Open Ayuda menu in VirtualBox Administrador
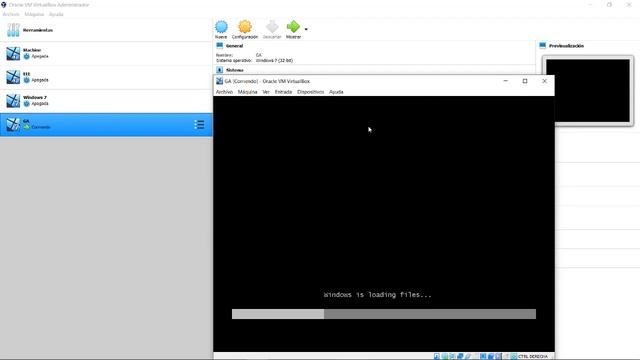 click(56, 14)
